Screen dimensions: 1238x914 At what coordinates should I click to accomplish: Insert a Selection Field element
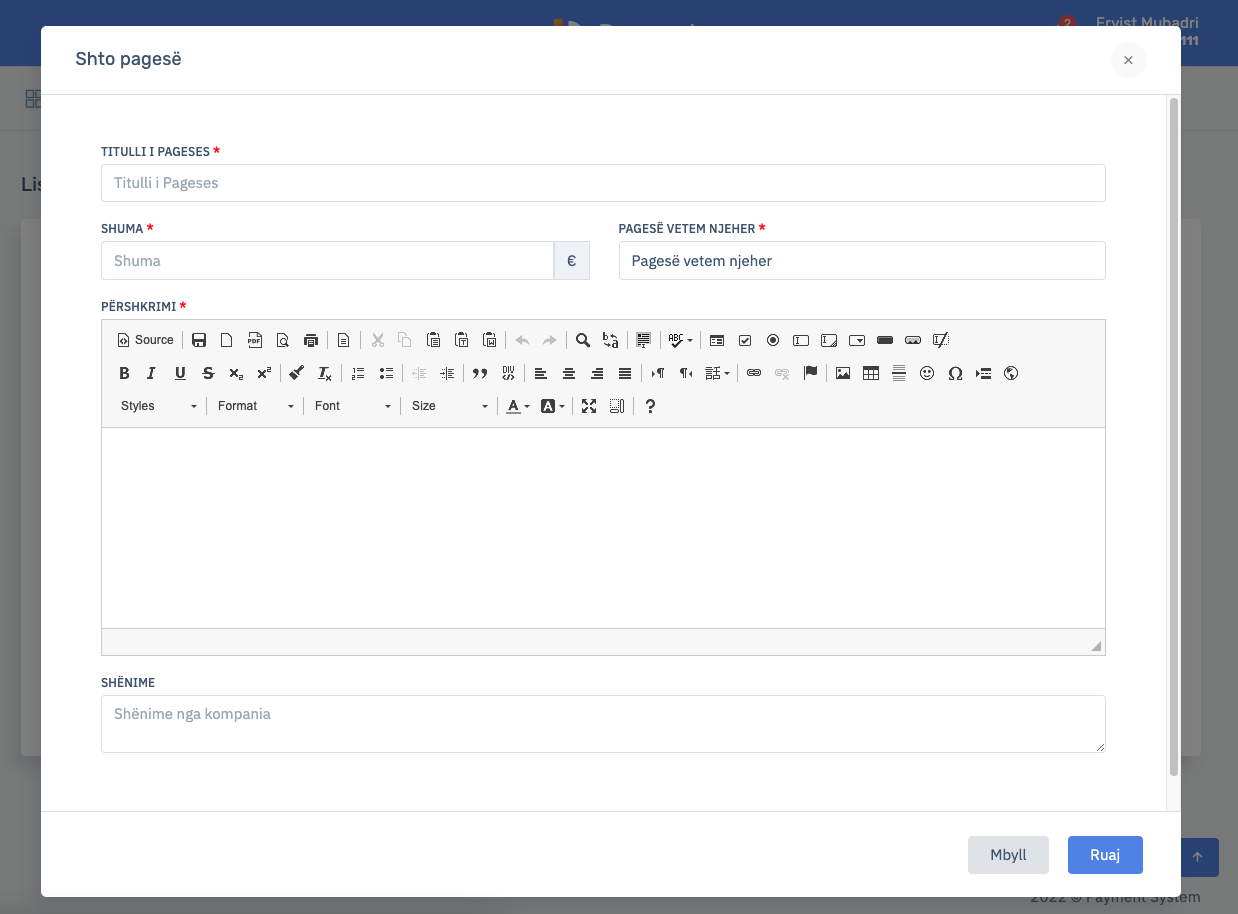[x=857, y=340]
